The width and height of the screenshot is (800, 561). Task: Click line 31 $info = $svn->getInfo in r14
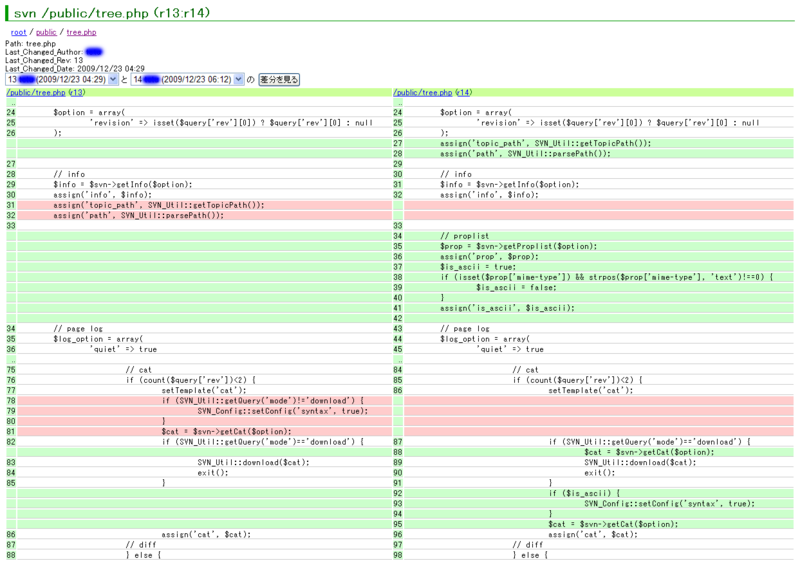pyautogui.click(x=510, y=185)
